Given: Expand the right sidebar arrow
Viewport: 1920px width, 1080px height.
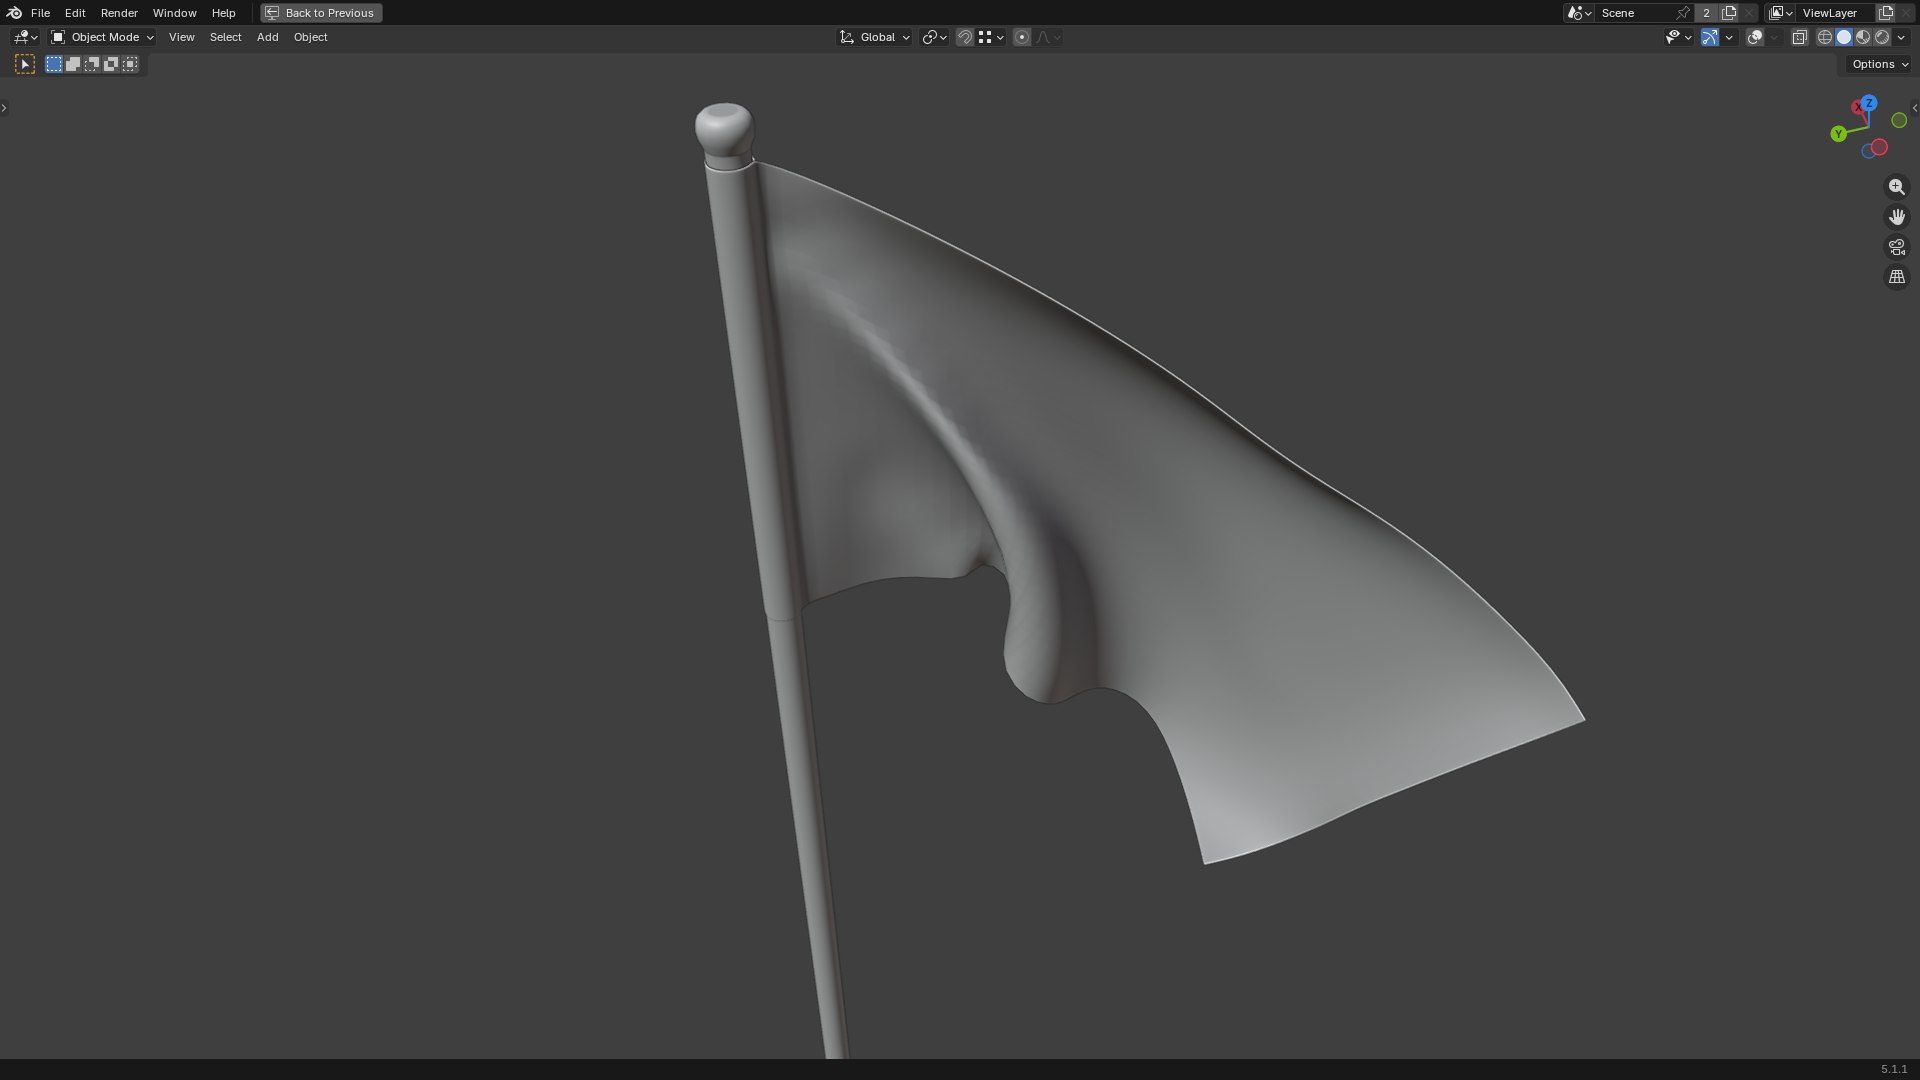Looking at the screenshot, I should click(x=1915, y=108).
